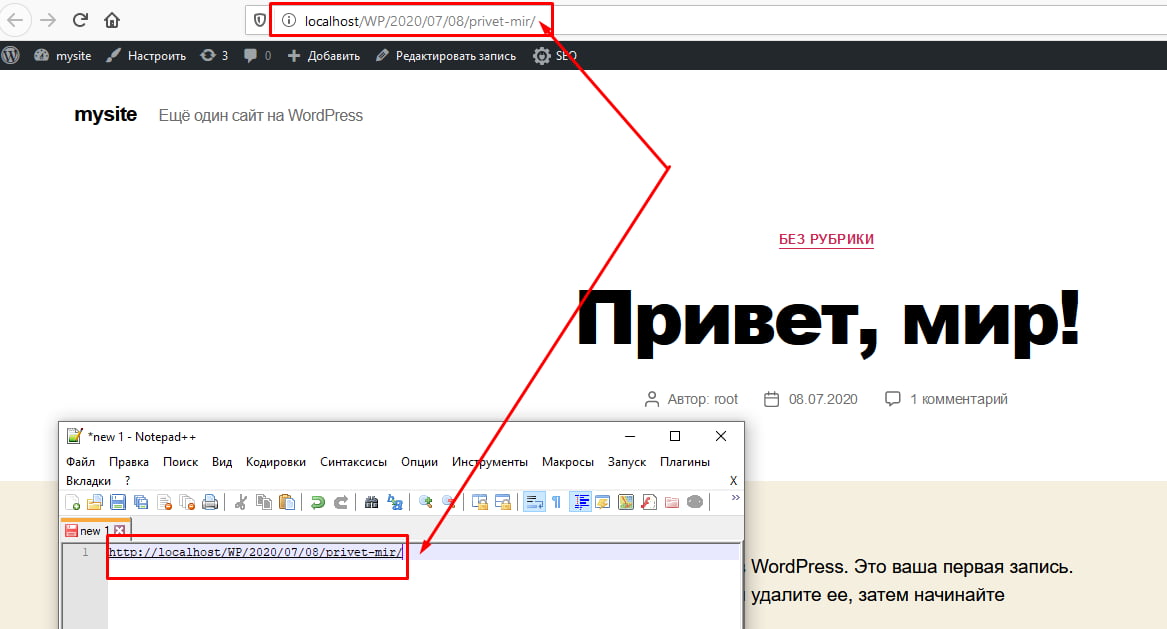Open the Макросы menu
This screenshot has height=629, width=1167.
click(567, 462)
